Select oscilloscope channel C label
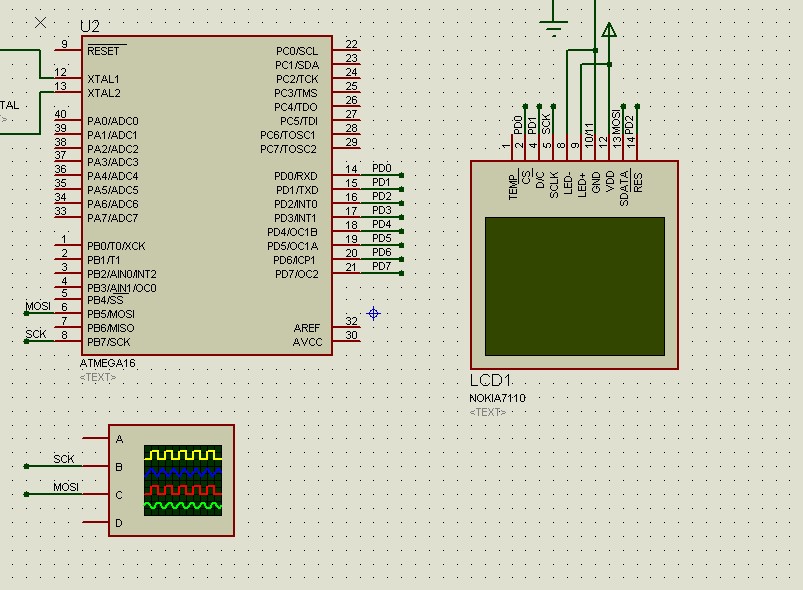Screen dimensions: 803x590 coord(119,495)
